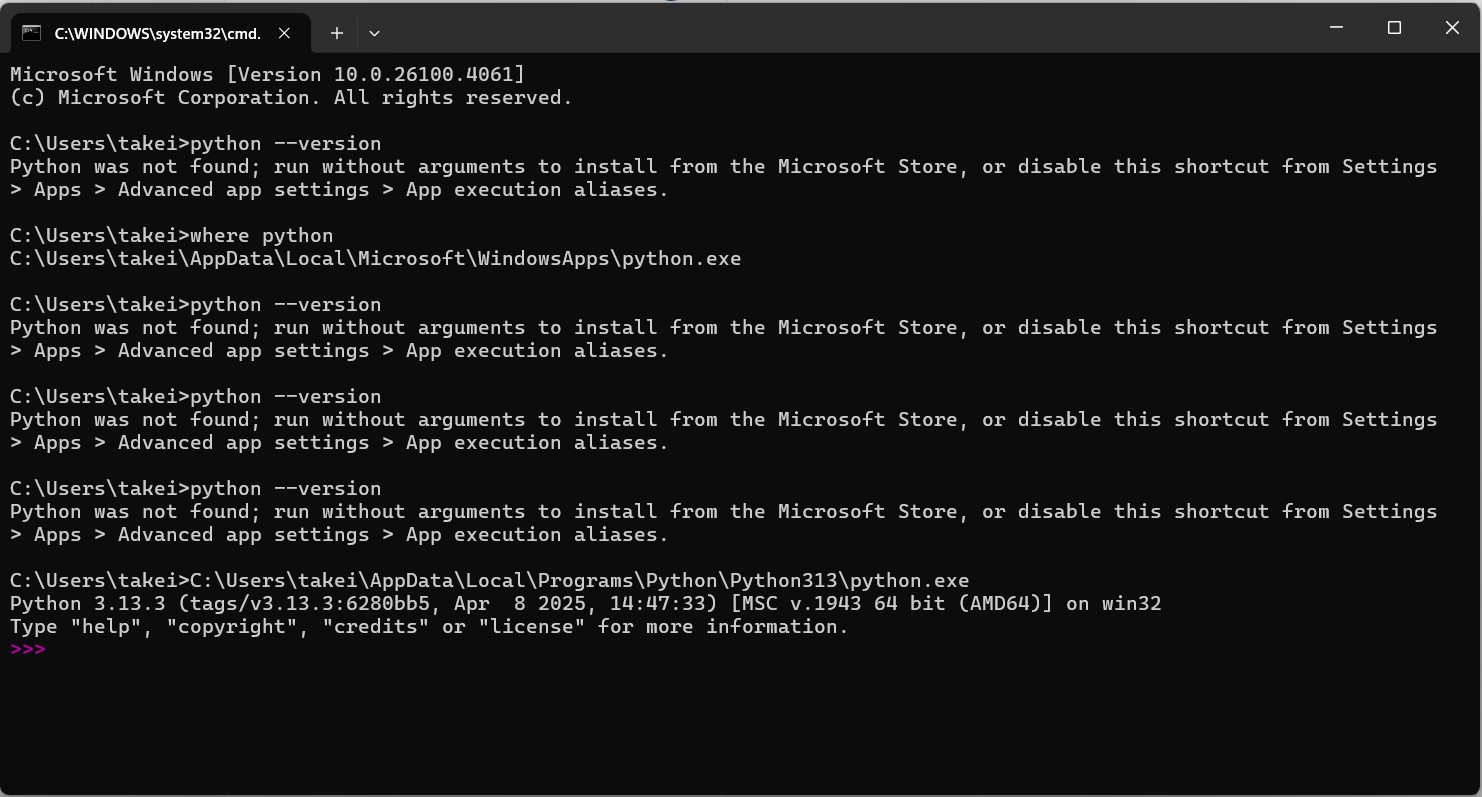Click the word "license" in help line

(x=532, y=626)
